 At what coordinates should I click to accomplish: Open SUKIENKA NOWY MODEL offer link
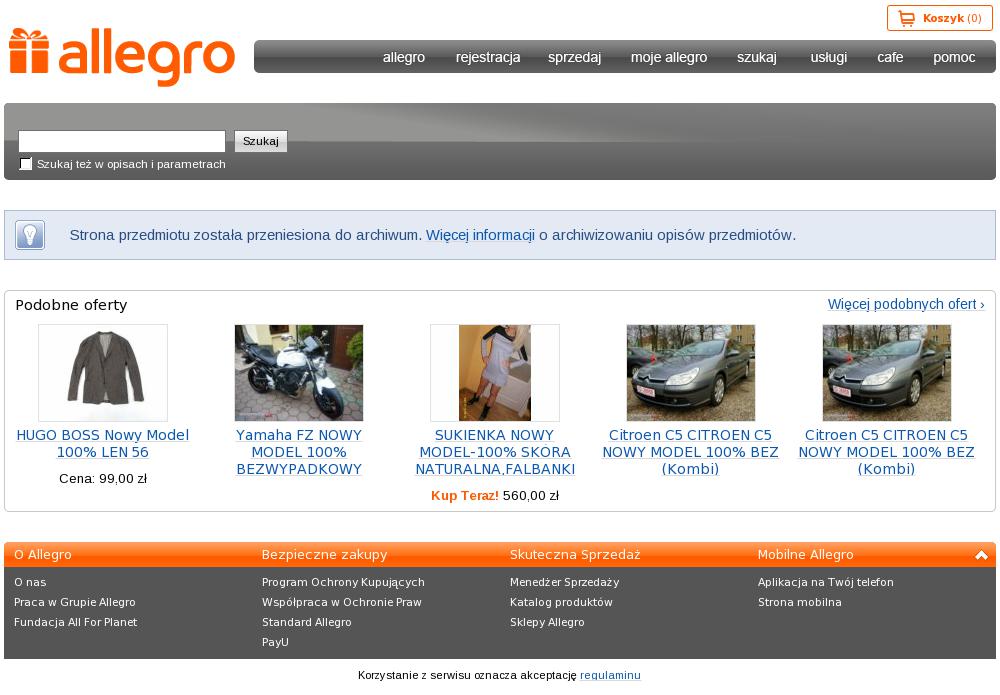pos(495,452)
